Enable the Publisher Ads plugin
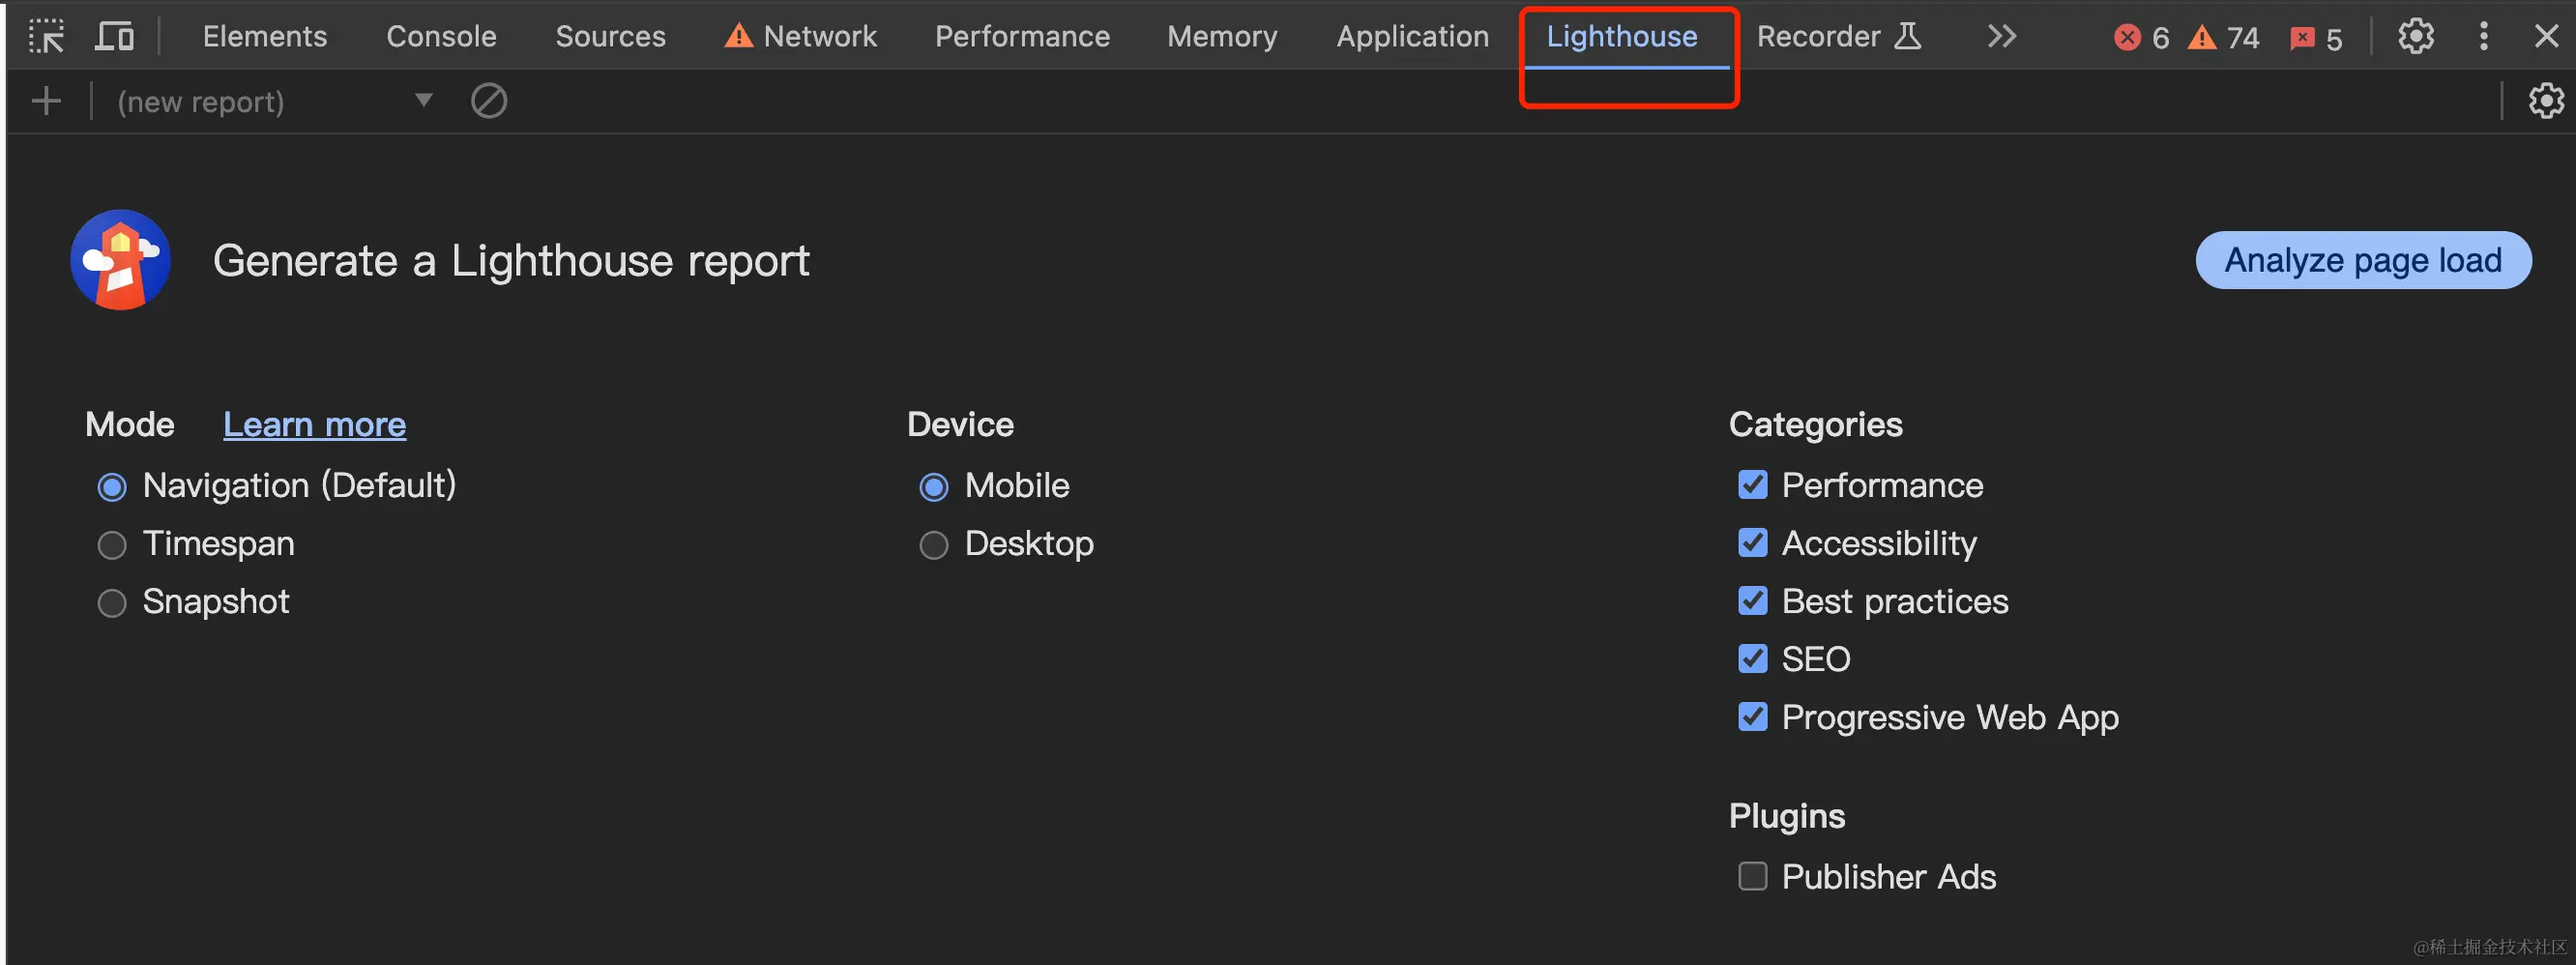Screen dimensions: 2576x965 point(1752,876)
